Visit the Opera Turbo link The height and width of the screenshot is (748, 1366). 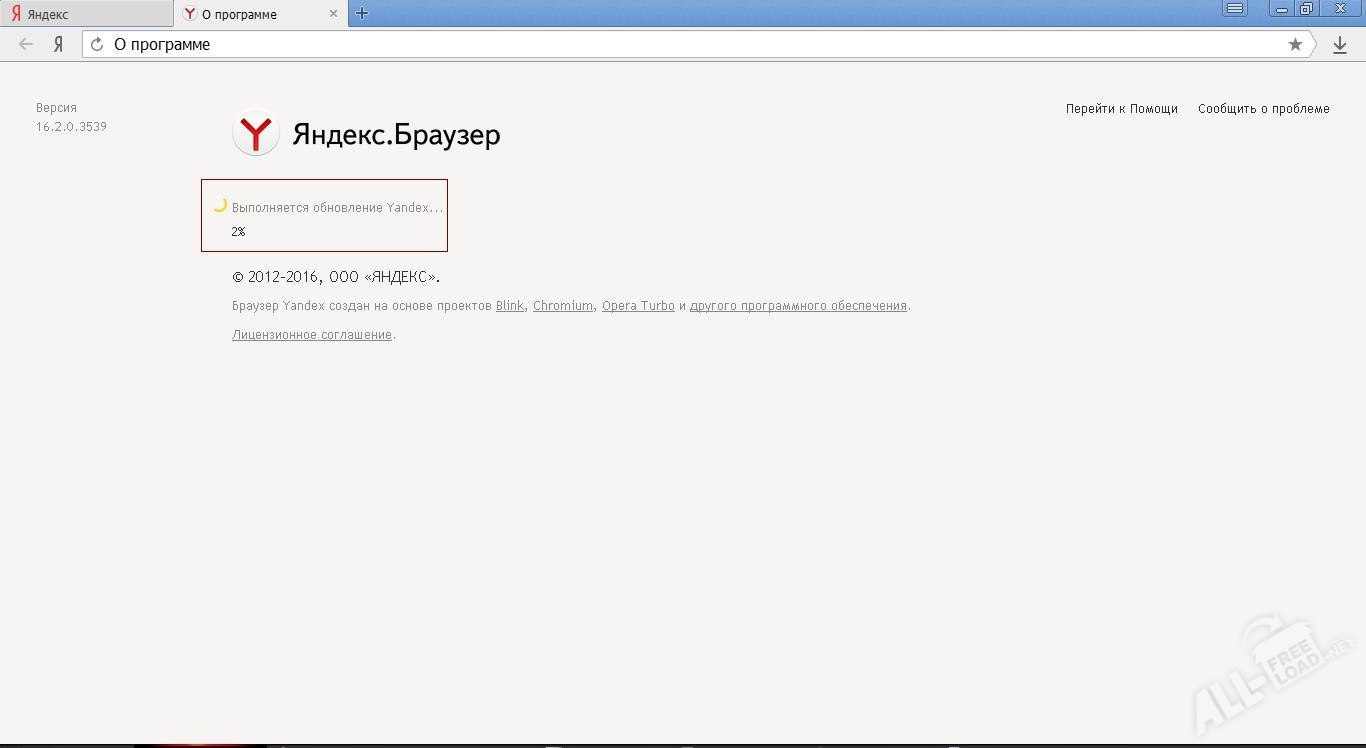coord(637,305)
